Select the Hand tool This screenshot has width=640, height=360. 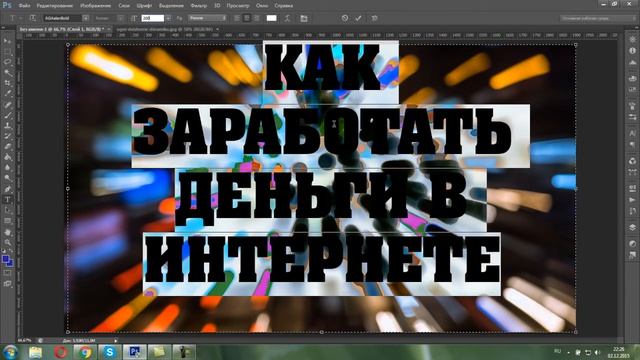point(7,232)
